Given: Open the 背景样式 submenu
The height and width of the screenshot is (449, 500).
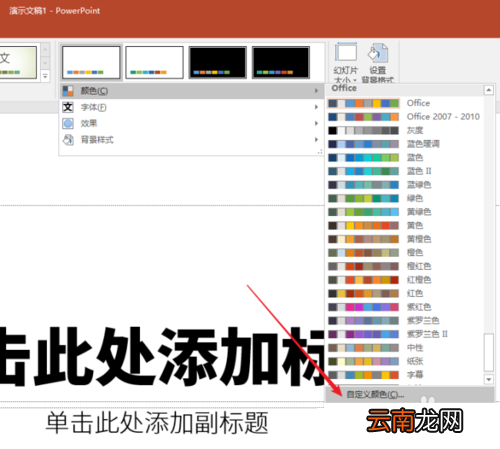Looking at the screenshot, I should 192,140.
